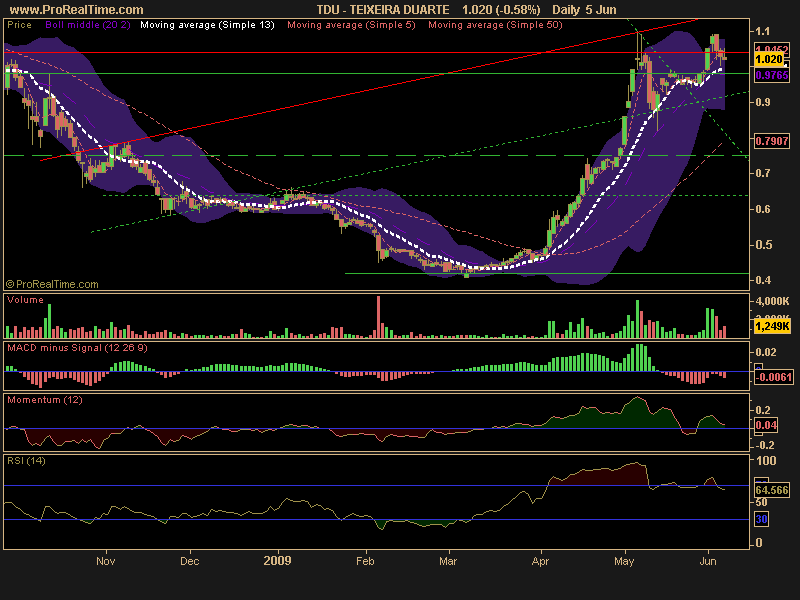Click the Nov marker on time axis

106,561
